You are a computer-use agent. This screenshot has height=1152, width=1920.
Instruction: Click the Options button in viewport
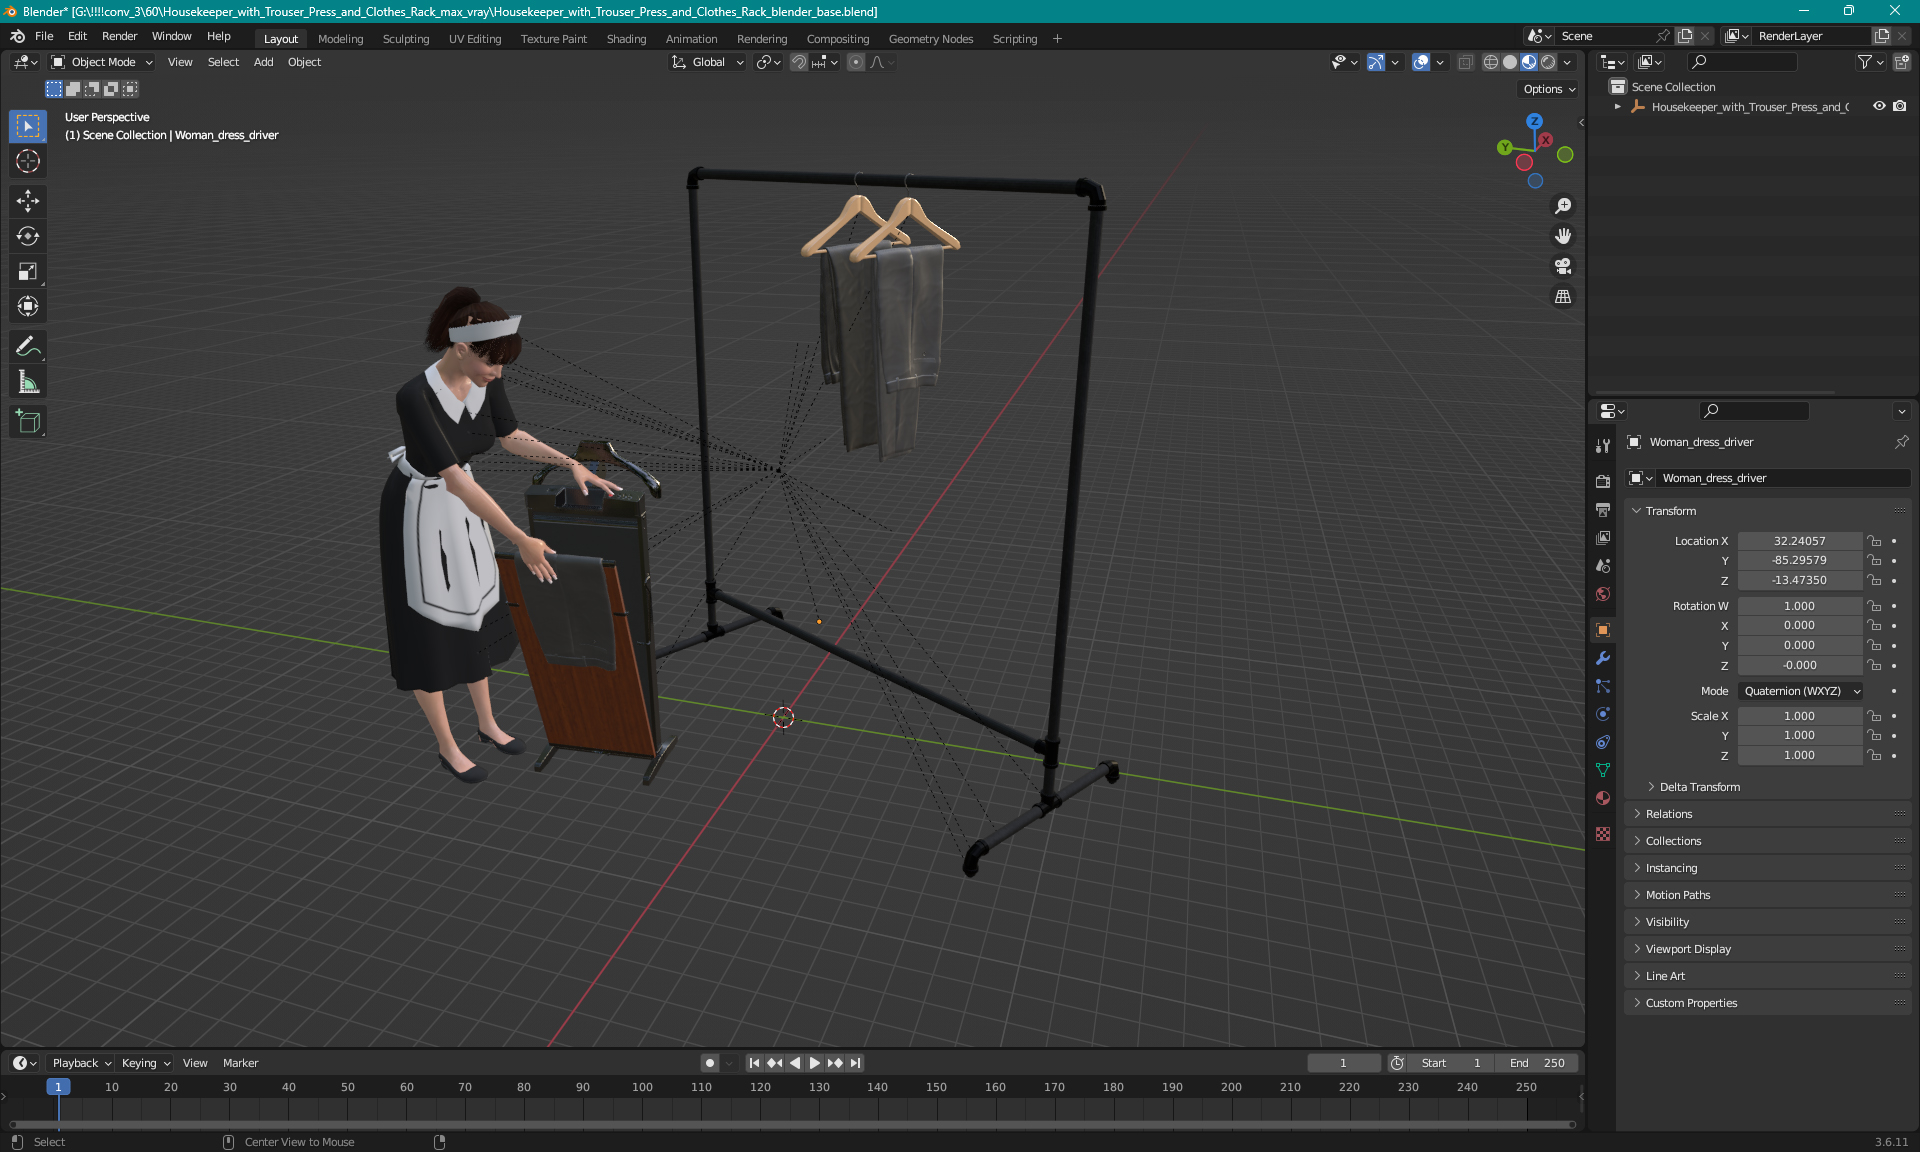(x=1548, y=89)
